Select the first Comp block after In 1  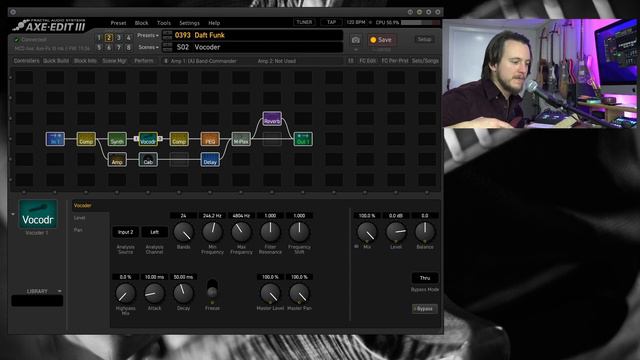[x=86, y=139]
